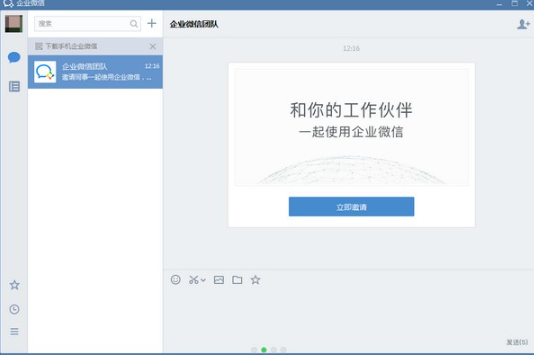The width and height of the screenshot is (534, 360).
Task: Click the send file folder icon
Action: click(x=237, y=280)
